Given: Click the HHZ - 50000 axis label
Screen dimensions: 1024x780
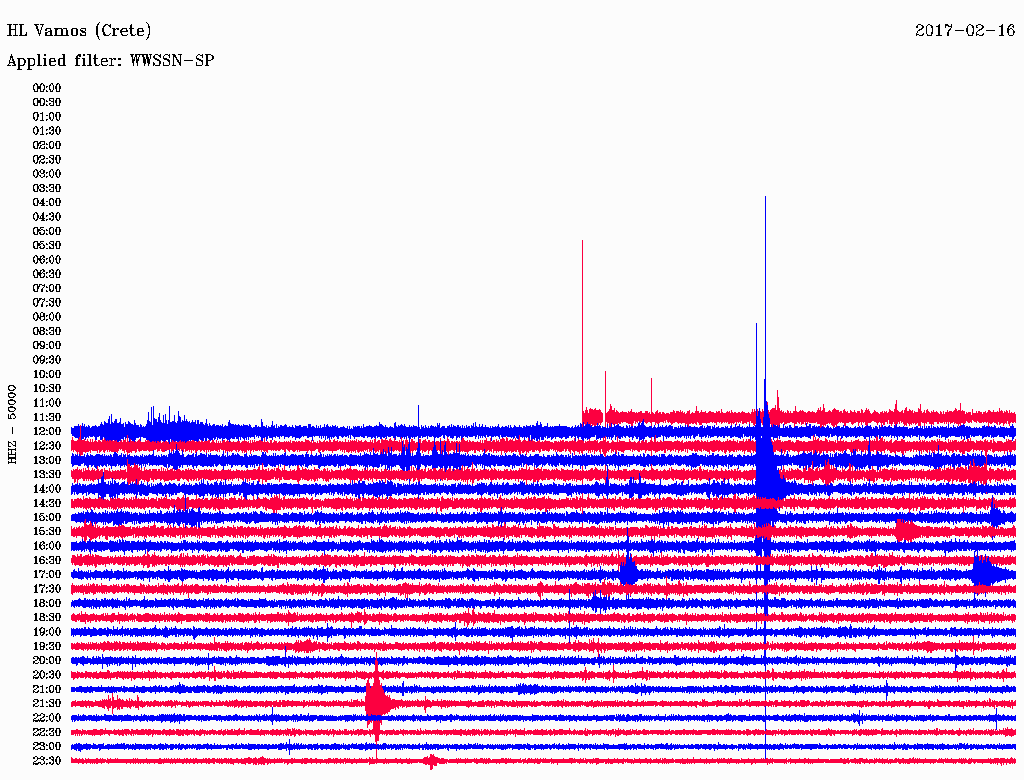Looking at the screenshot, I should [12, 424].
